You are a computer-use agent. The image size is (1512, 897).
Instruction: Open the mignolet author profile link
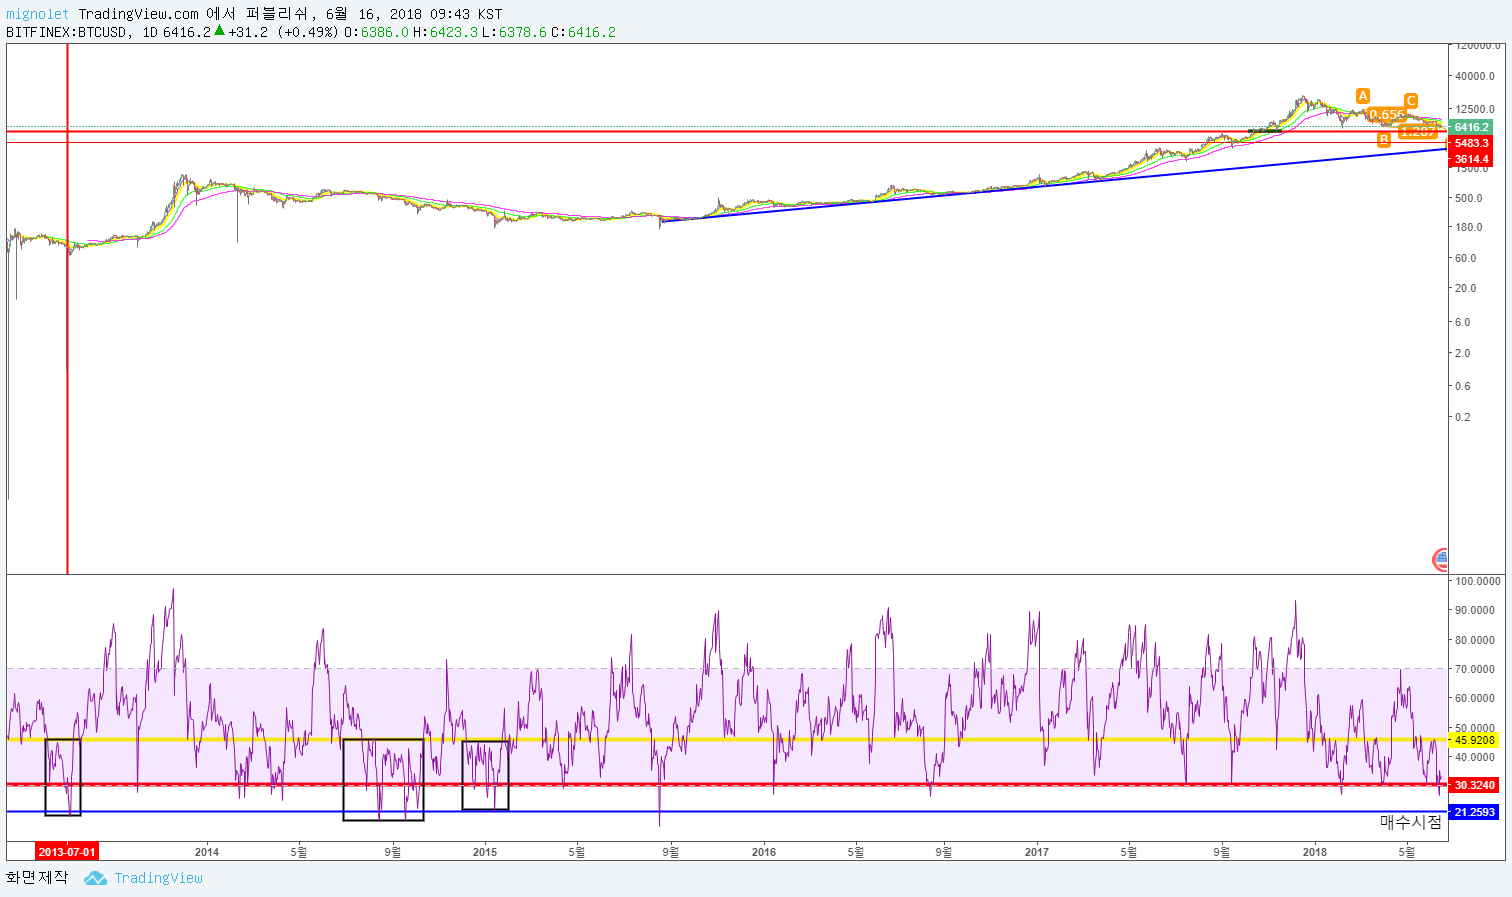coord(38,14)
